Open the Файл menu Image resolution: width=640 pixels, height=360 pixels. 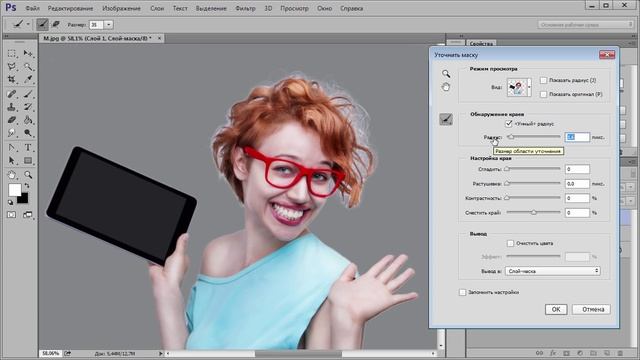(32, 8)
